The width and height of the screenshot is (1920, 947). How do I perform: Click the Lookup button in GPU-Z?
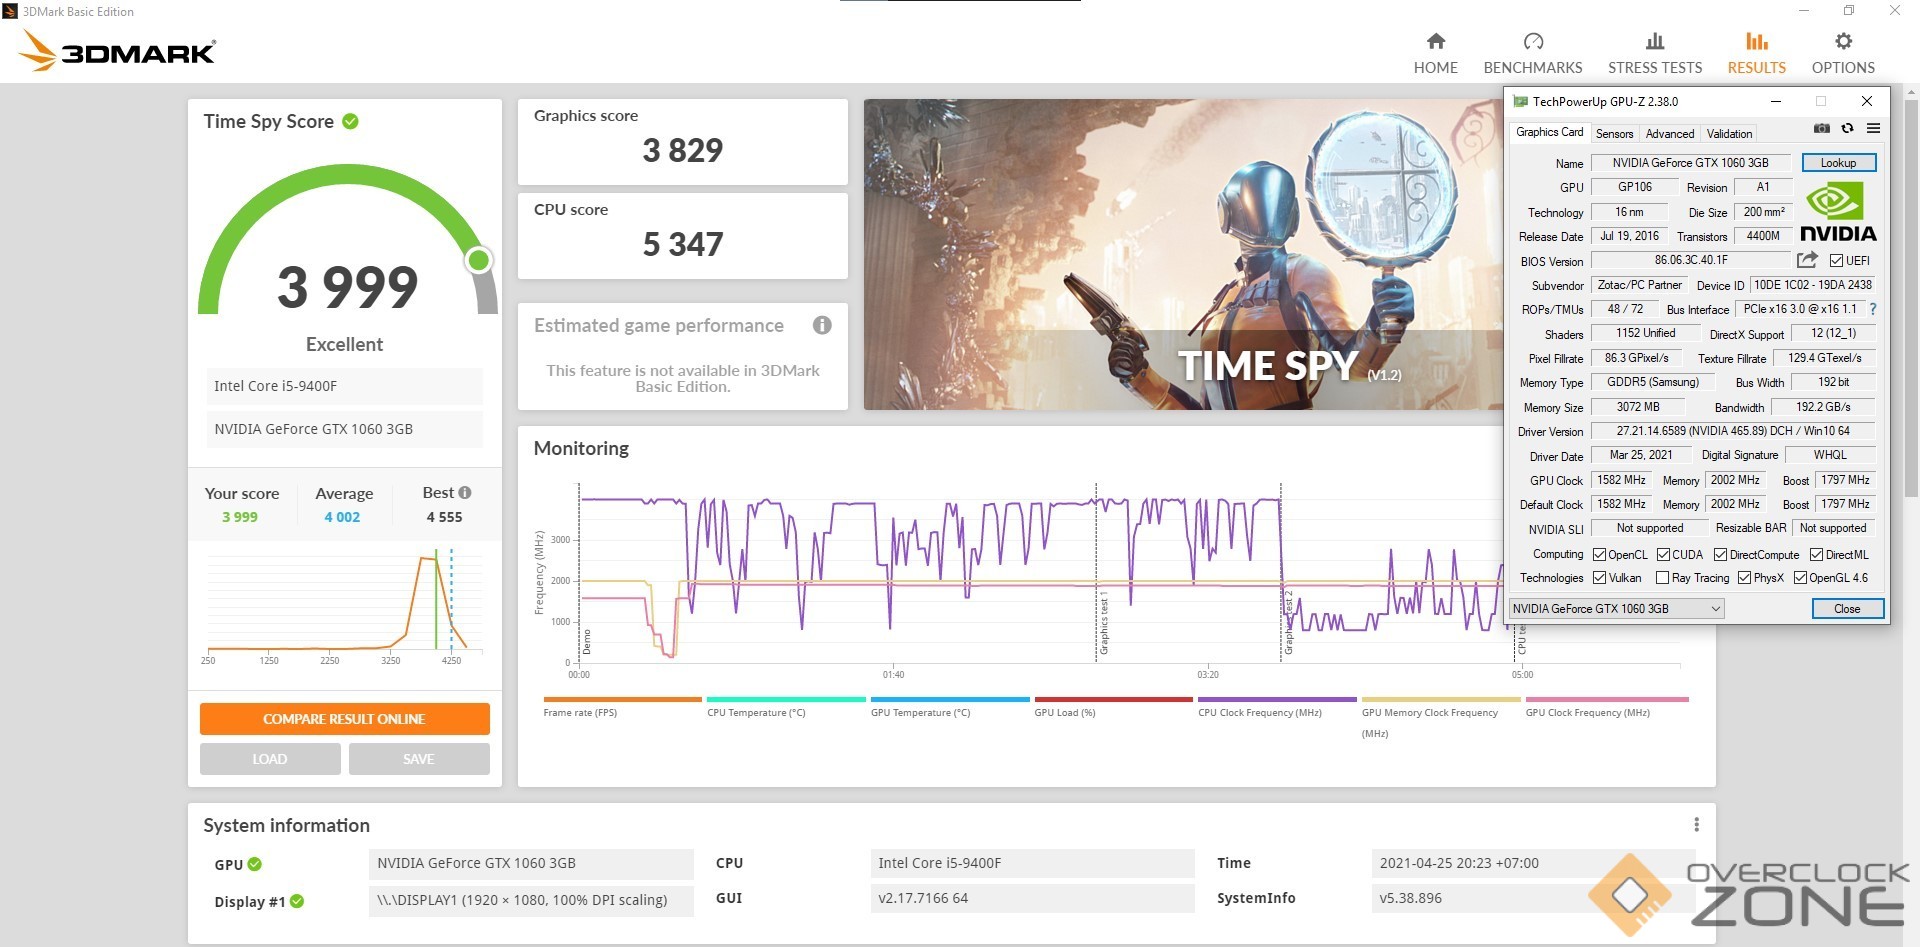1838,163
